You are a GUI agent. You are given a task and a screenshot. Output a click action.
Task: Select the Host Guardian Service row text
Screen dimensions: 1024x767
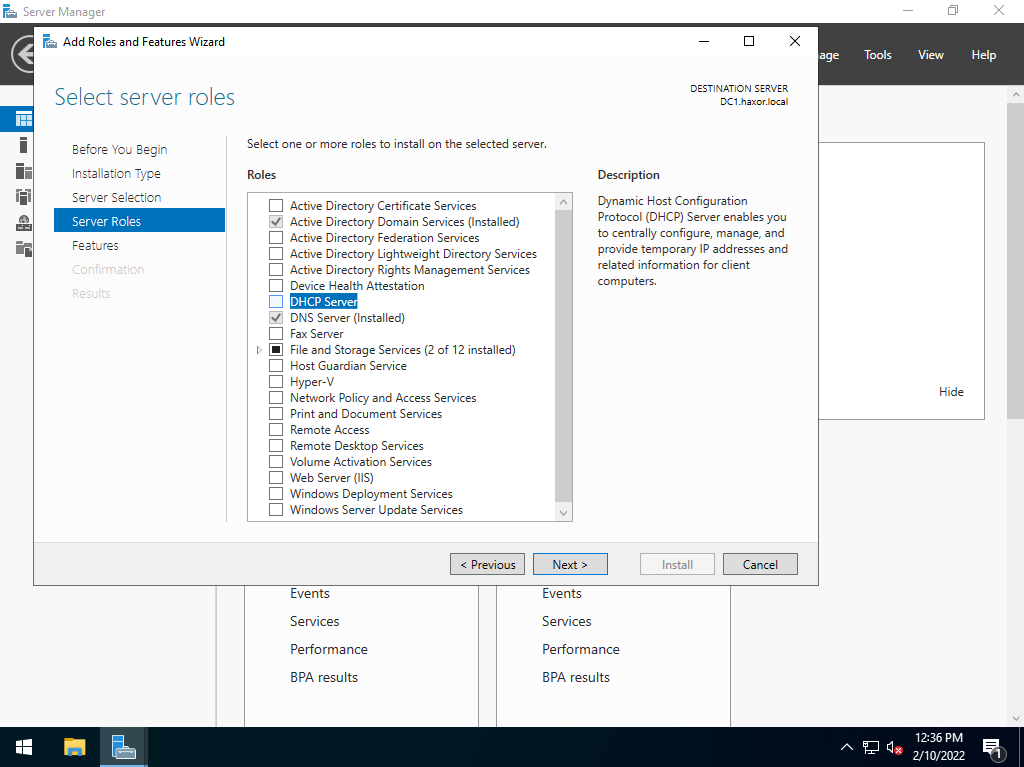[348, 366]
